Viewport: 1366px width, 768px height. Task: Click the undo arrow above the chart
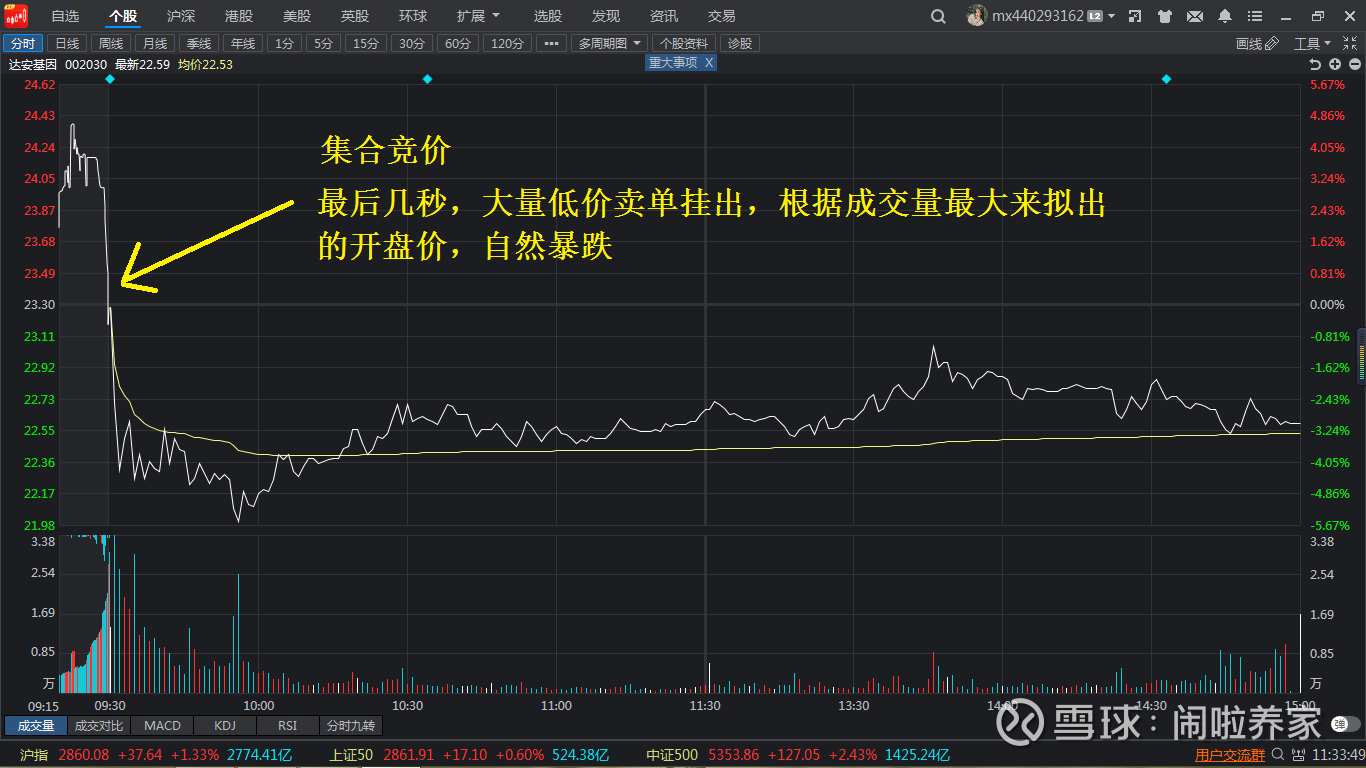tap(1316, 62)
